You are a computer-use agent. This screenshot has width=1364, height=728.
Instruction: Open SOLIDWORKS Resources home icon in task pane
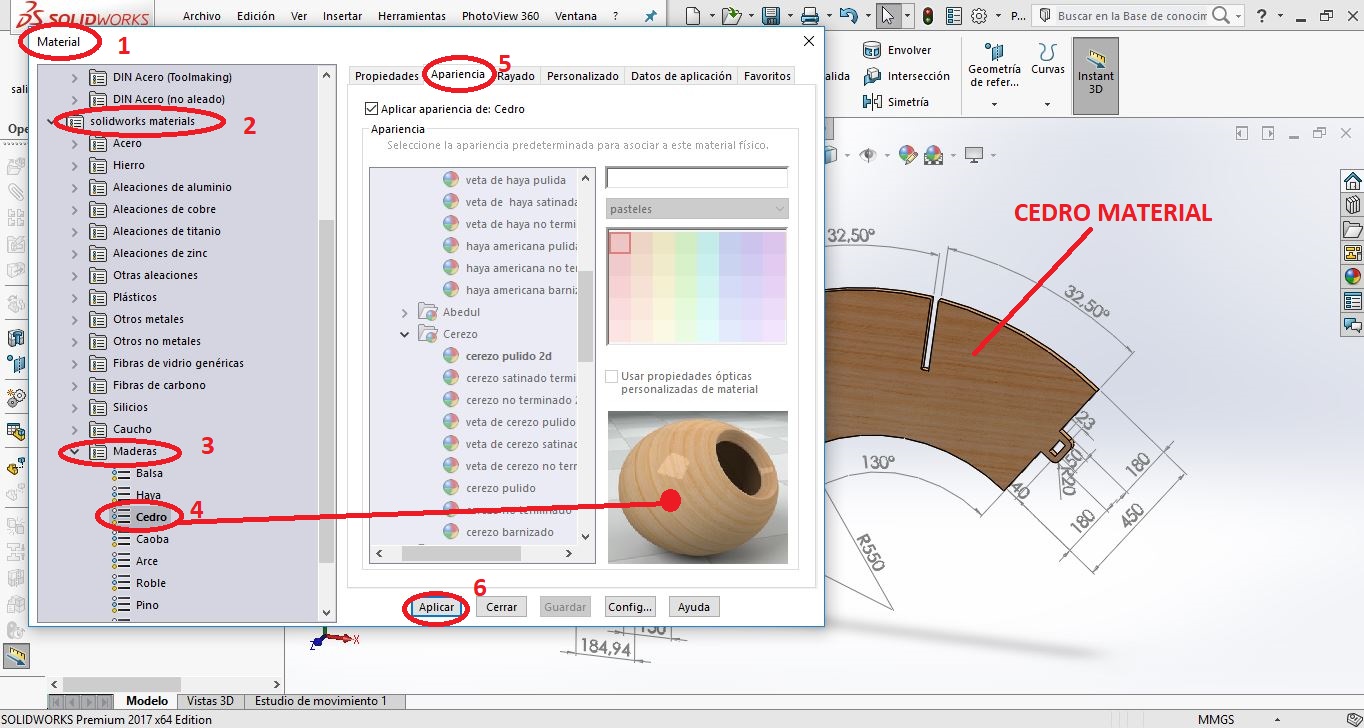click(1352, 181)
